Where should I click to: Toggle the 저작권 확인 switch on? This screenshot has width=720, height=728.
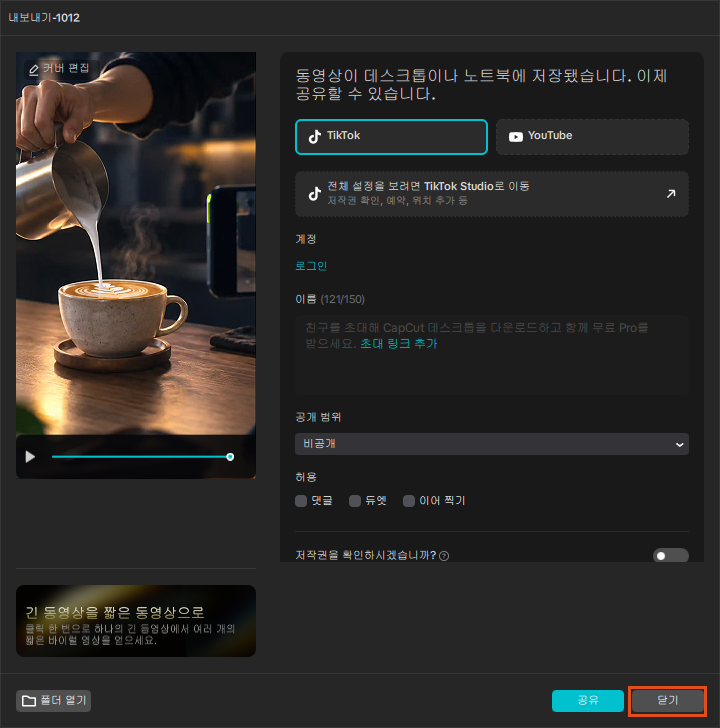click(670, 555)
